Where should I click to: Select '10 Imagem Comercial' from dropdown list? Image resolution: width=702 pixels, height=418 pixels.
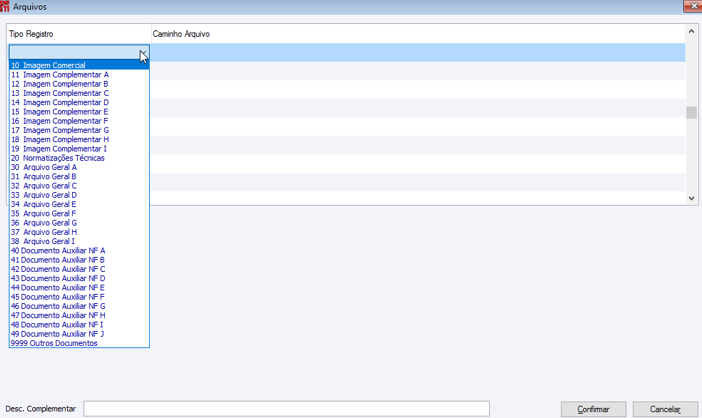[79, 65]
